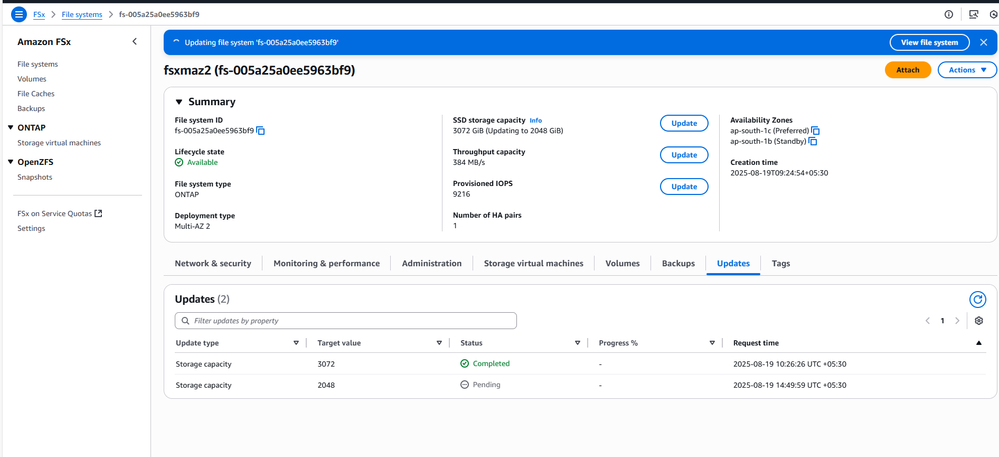The height and width of the screenshot is (457, 999).
Task: Copy the standby availability zone ap-south-1b
Action: tap(813, 142)
